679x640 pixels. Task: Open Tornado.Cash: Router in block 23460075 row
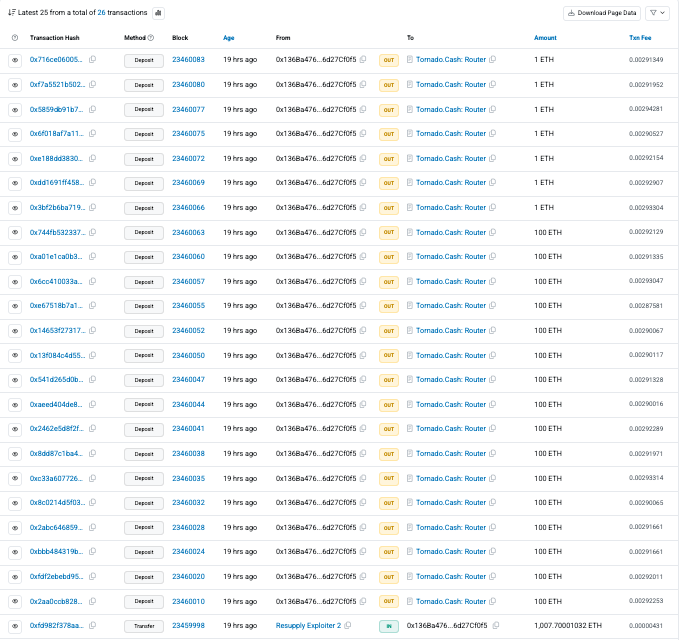click(451, 133)
